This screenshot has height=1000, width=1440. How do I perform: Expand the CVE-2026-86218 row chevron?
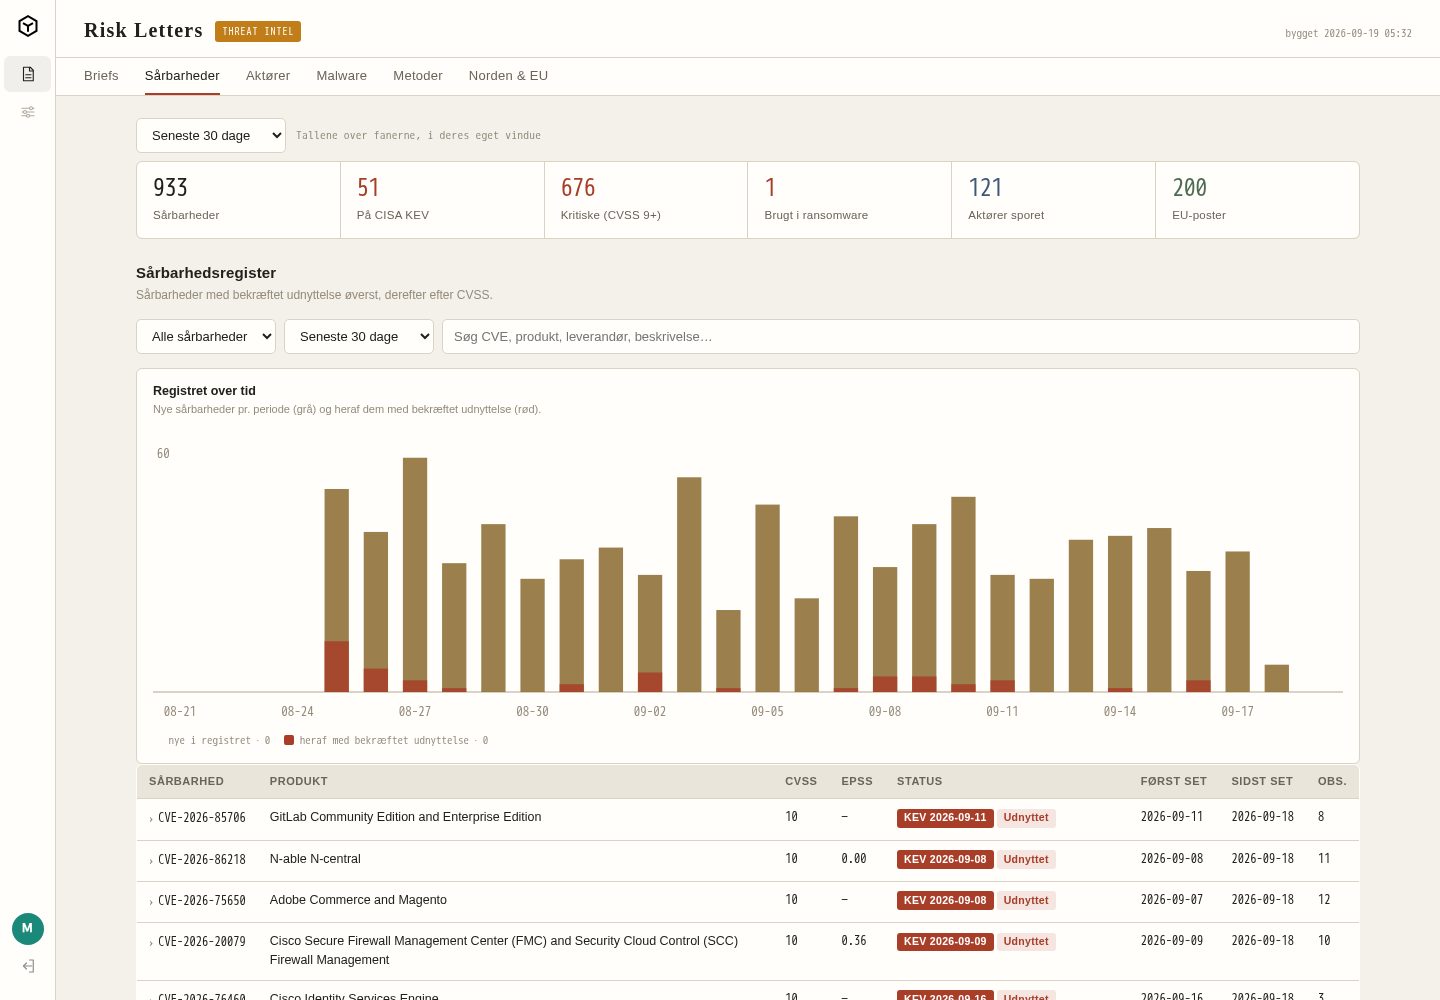[x=151, y=861]
